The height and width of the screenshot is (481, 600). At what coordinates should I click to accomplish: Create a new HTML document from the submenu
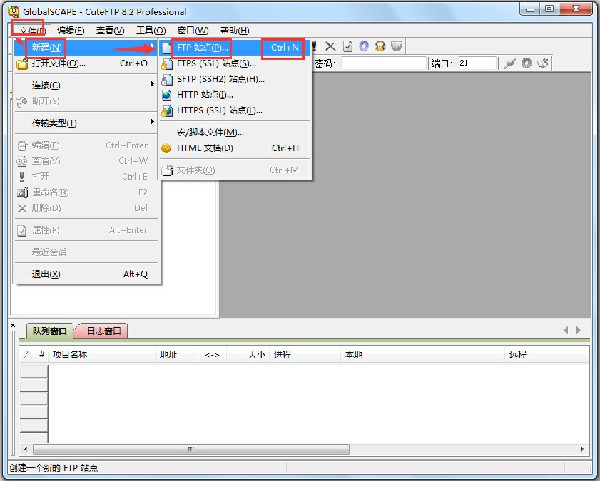[204, 148]
